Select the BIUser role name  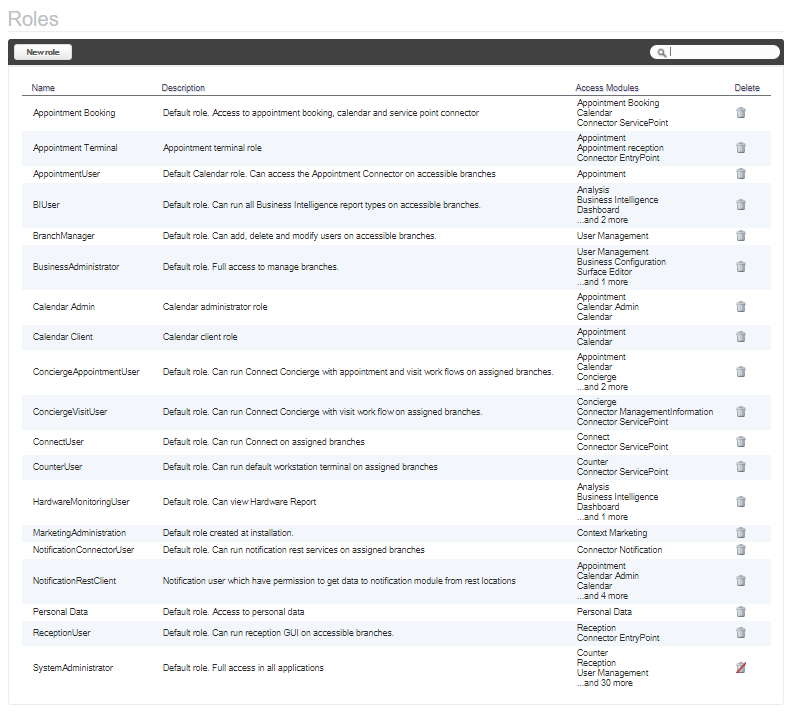46,205
